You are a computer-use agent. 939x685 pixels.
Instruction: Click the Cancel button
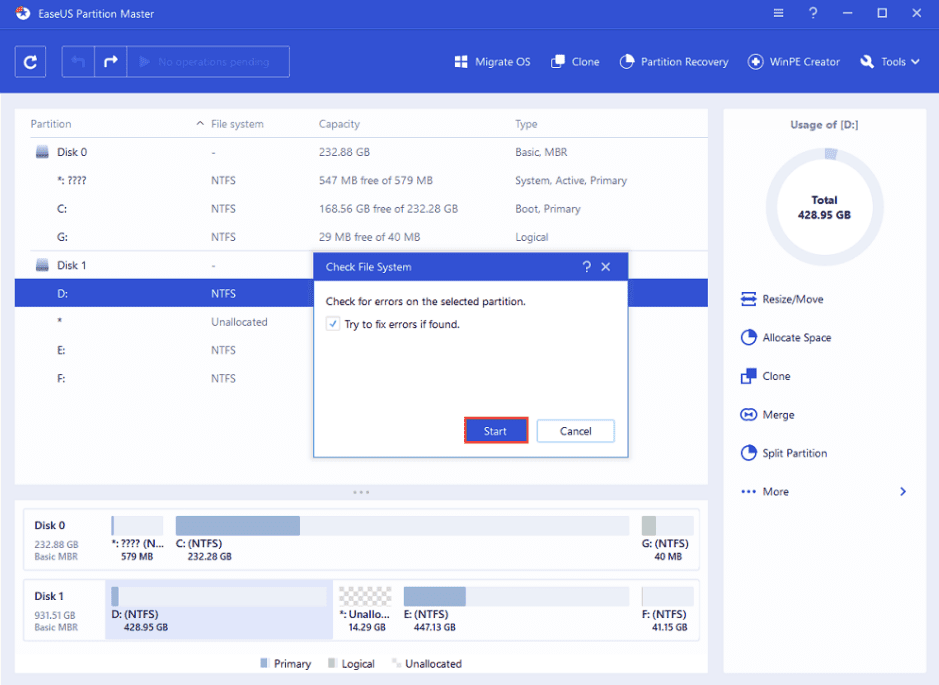(575, 431)
